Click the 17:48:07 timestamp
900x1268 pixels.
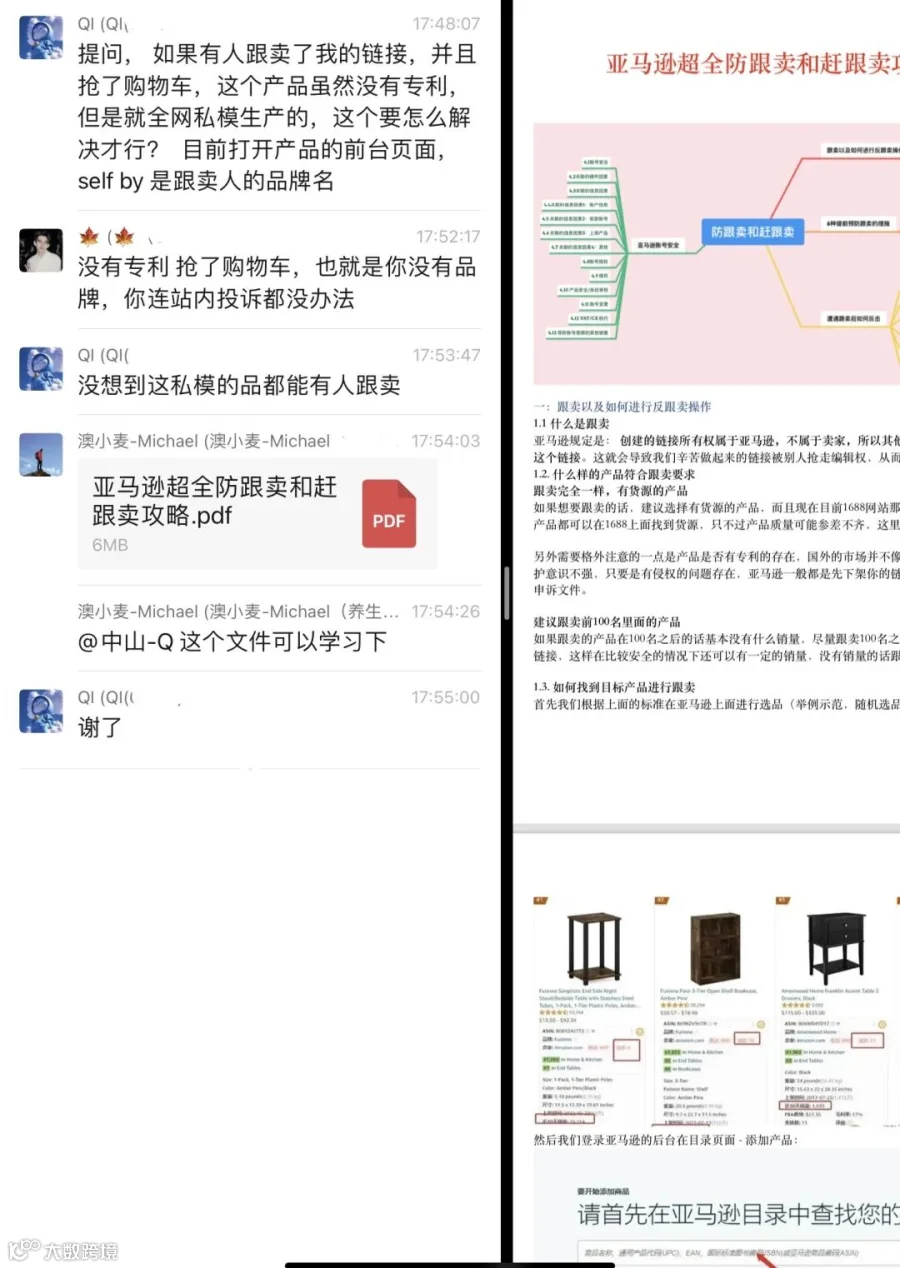pos(446,23)
